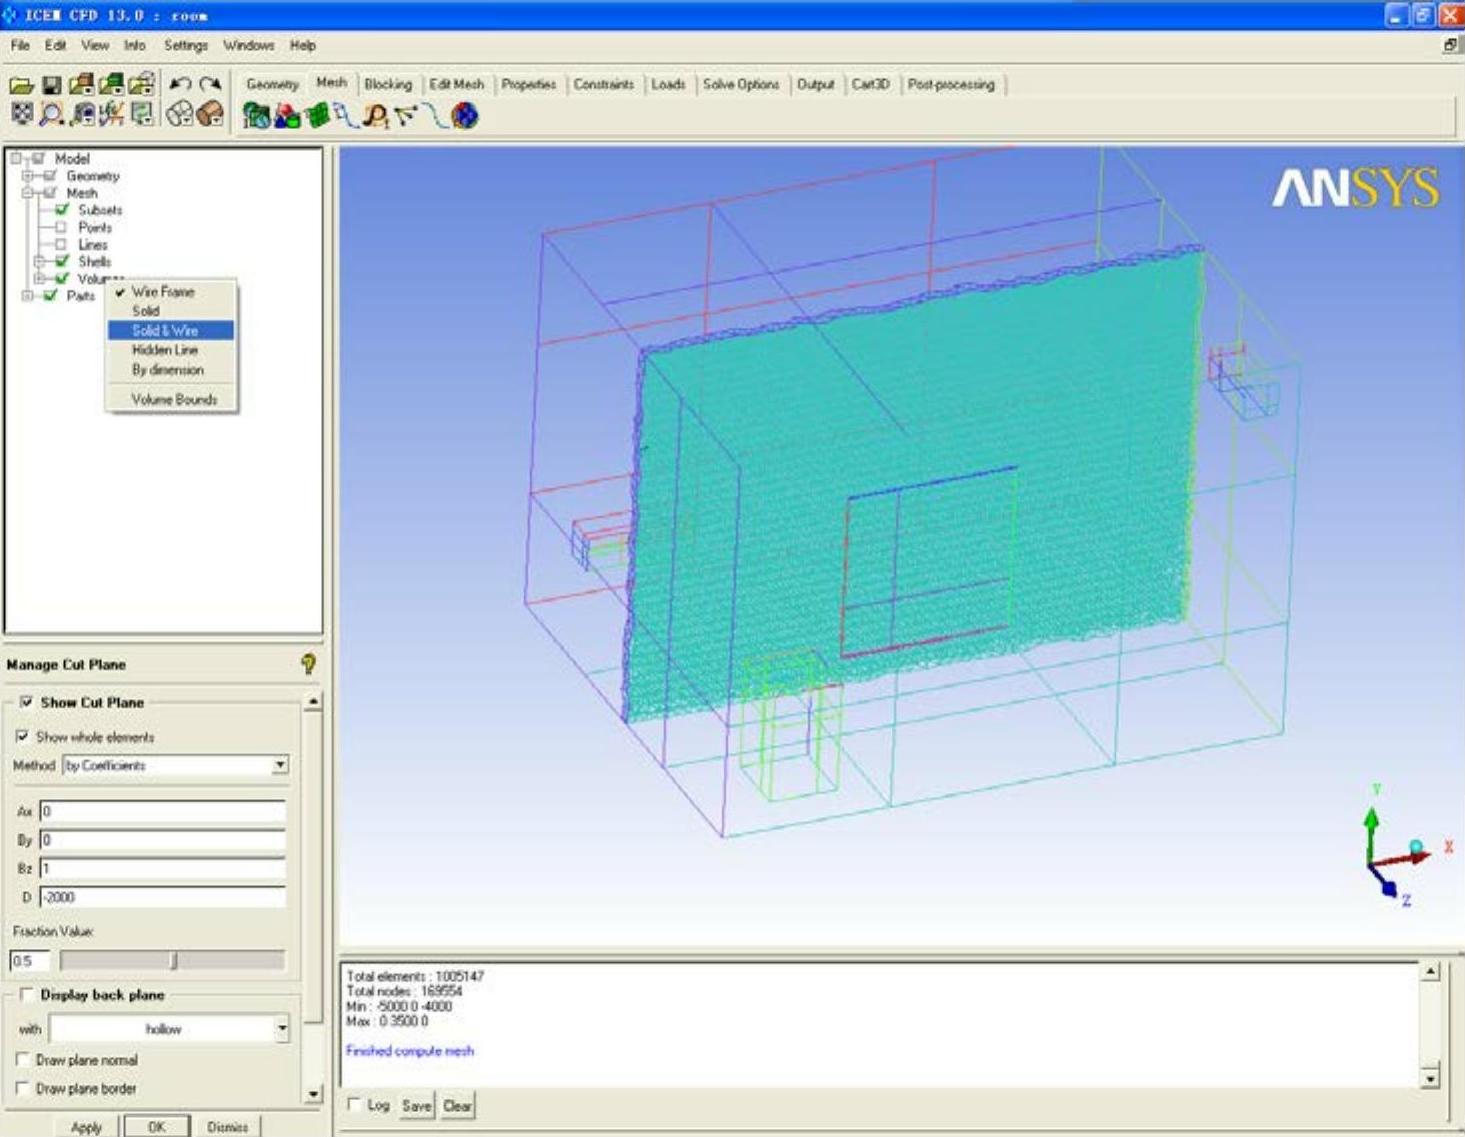Enable Display back plane checkbox
The image size is (1465, 1137).
tap(26, 995)
